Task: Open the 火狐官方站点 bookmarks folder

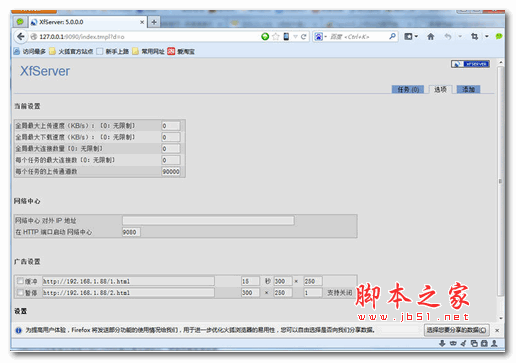Action: pos(71,51)
